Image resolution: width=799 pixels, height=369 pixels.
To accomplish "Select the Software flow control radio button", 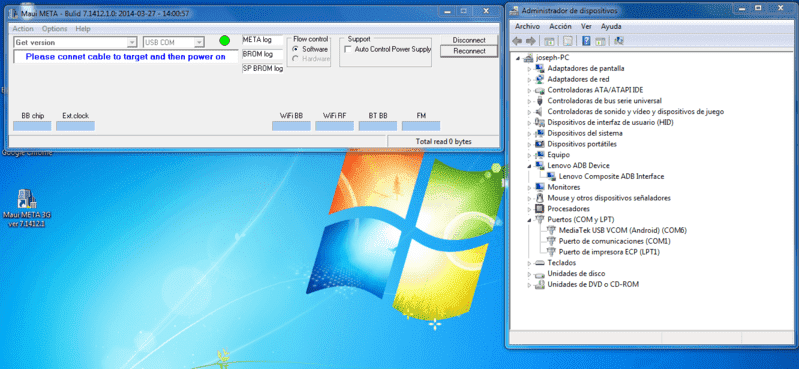I will [296, 49].
